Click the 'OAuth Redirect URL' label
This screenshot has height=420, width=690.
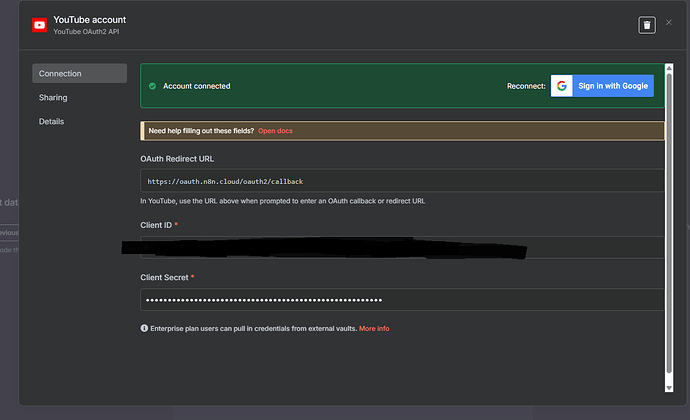point(177,159)
